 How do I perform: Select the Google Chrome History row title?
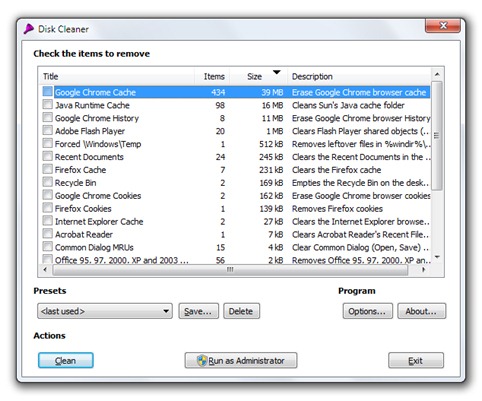click(x=97, y=118)
